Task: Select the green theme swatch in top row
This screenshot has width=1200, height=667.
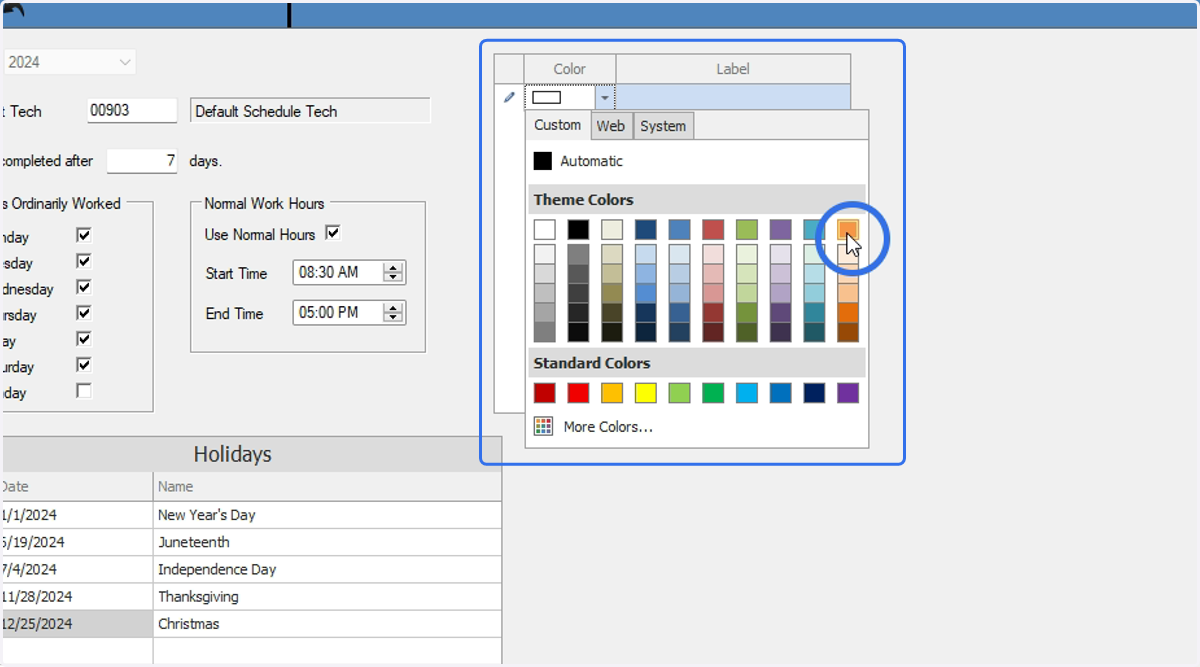Action: tap(747, 229)
